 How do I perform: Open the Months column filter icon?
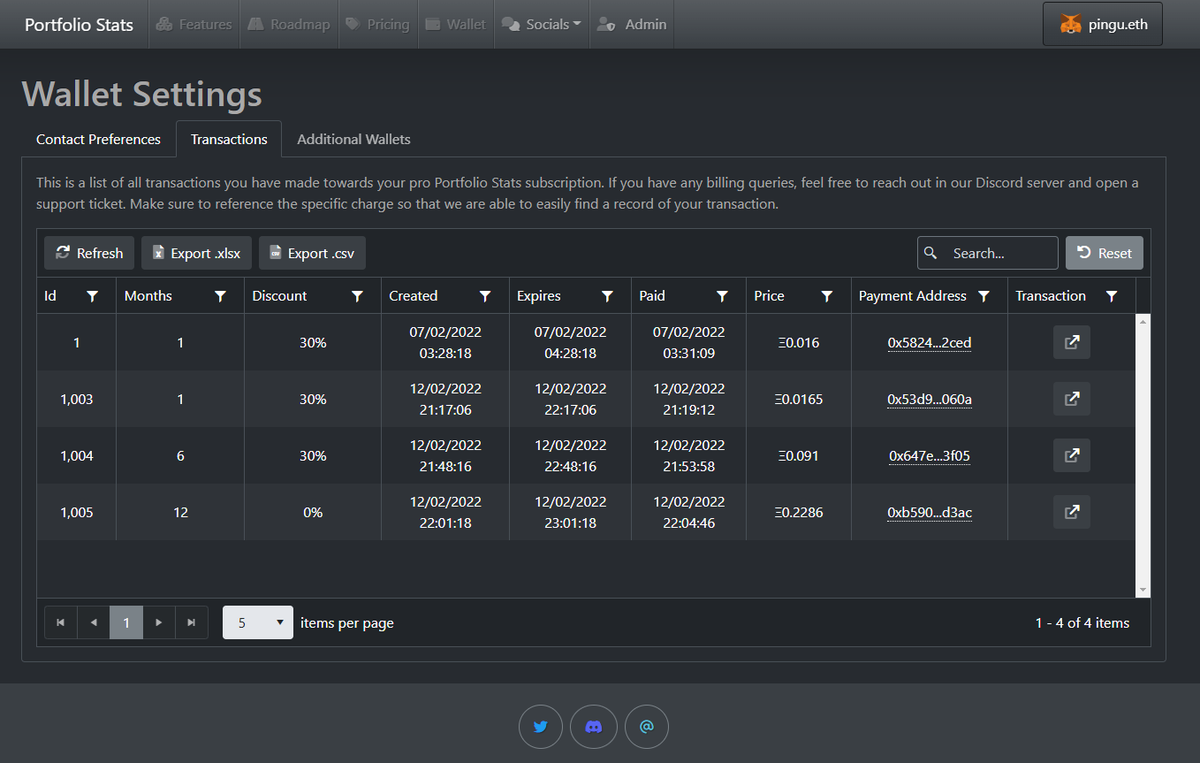pyautogui.click(x=221, y=296)
